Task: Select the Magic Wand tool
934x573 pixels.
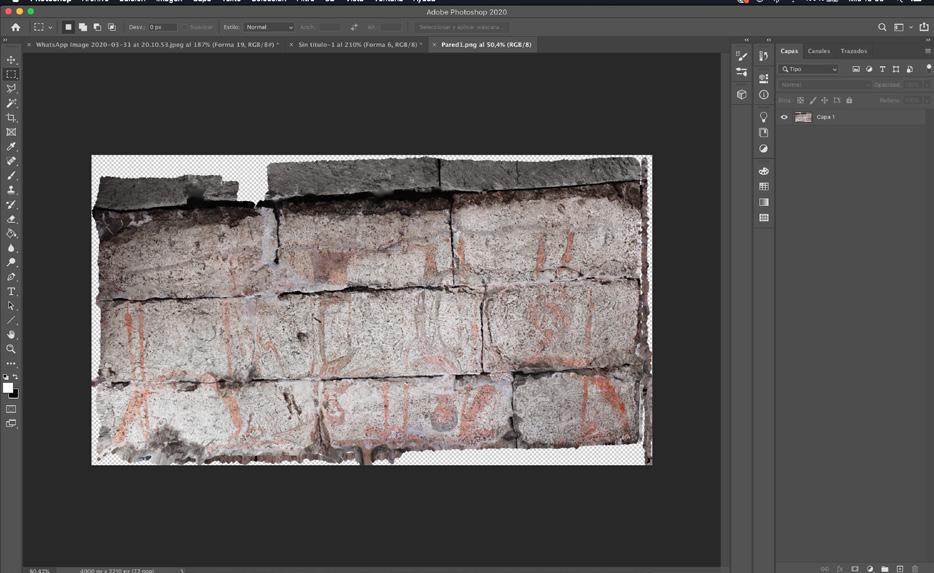Action: point(11,103)
